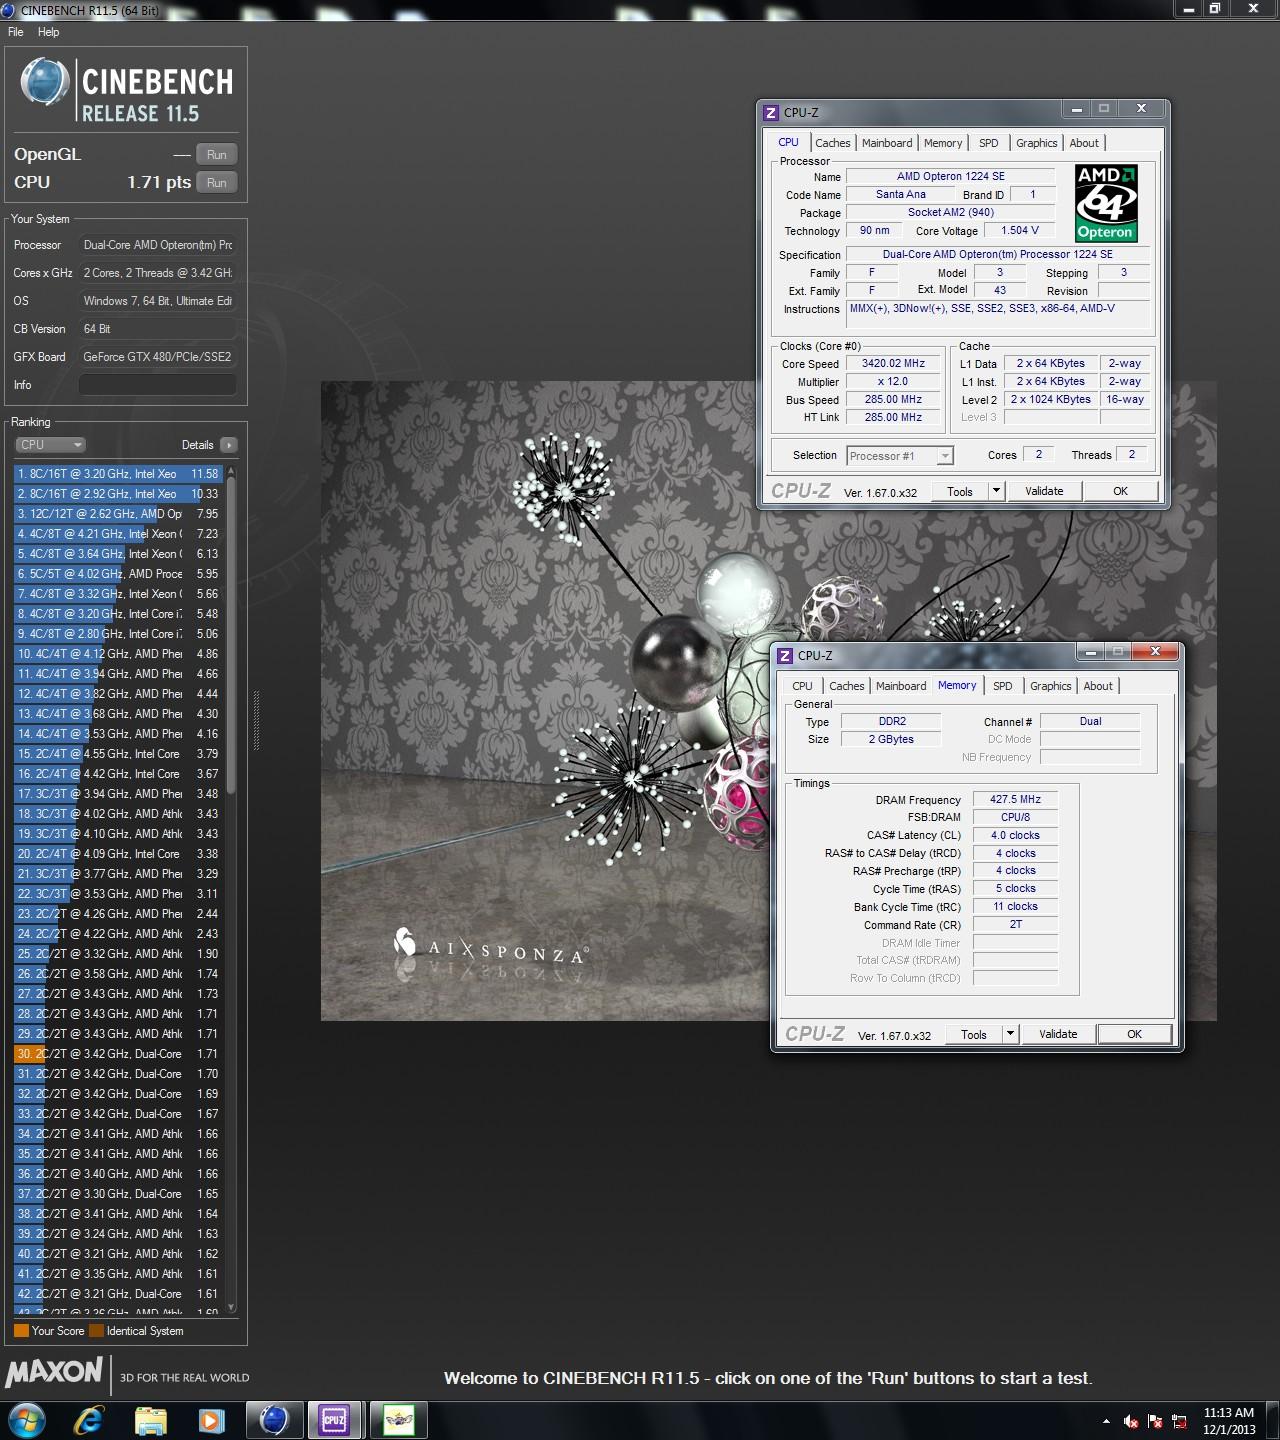This screenshot has width=1280, height=1440.
Task: Switch to Cinebench taskbar icon
Action: point(274,1420)
